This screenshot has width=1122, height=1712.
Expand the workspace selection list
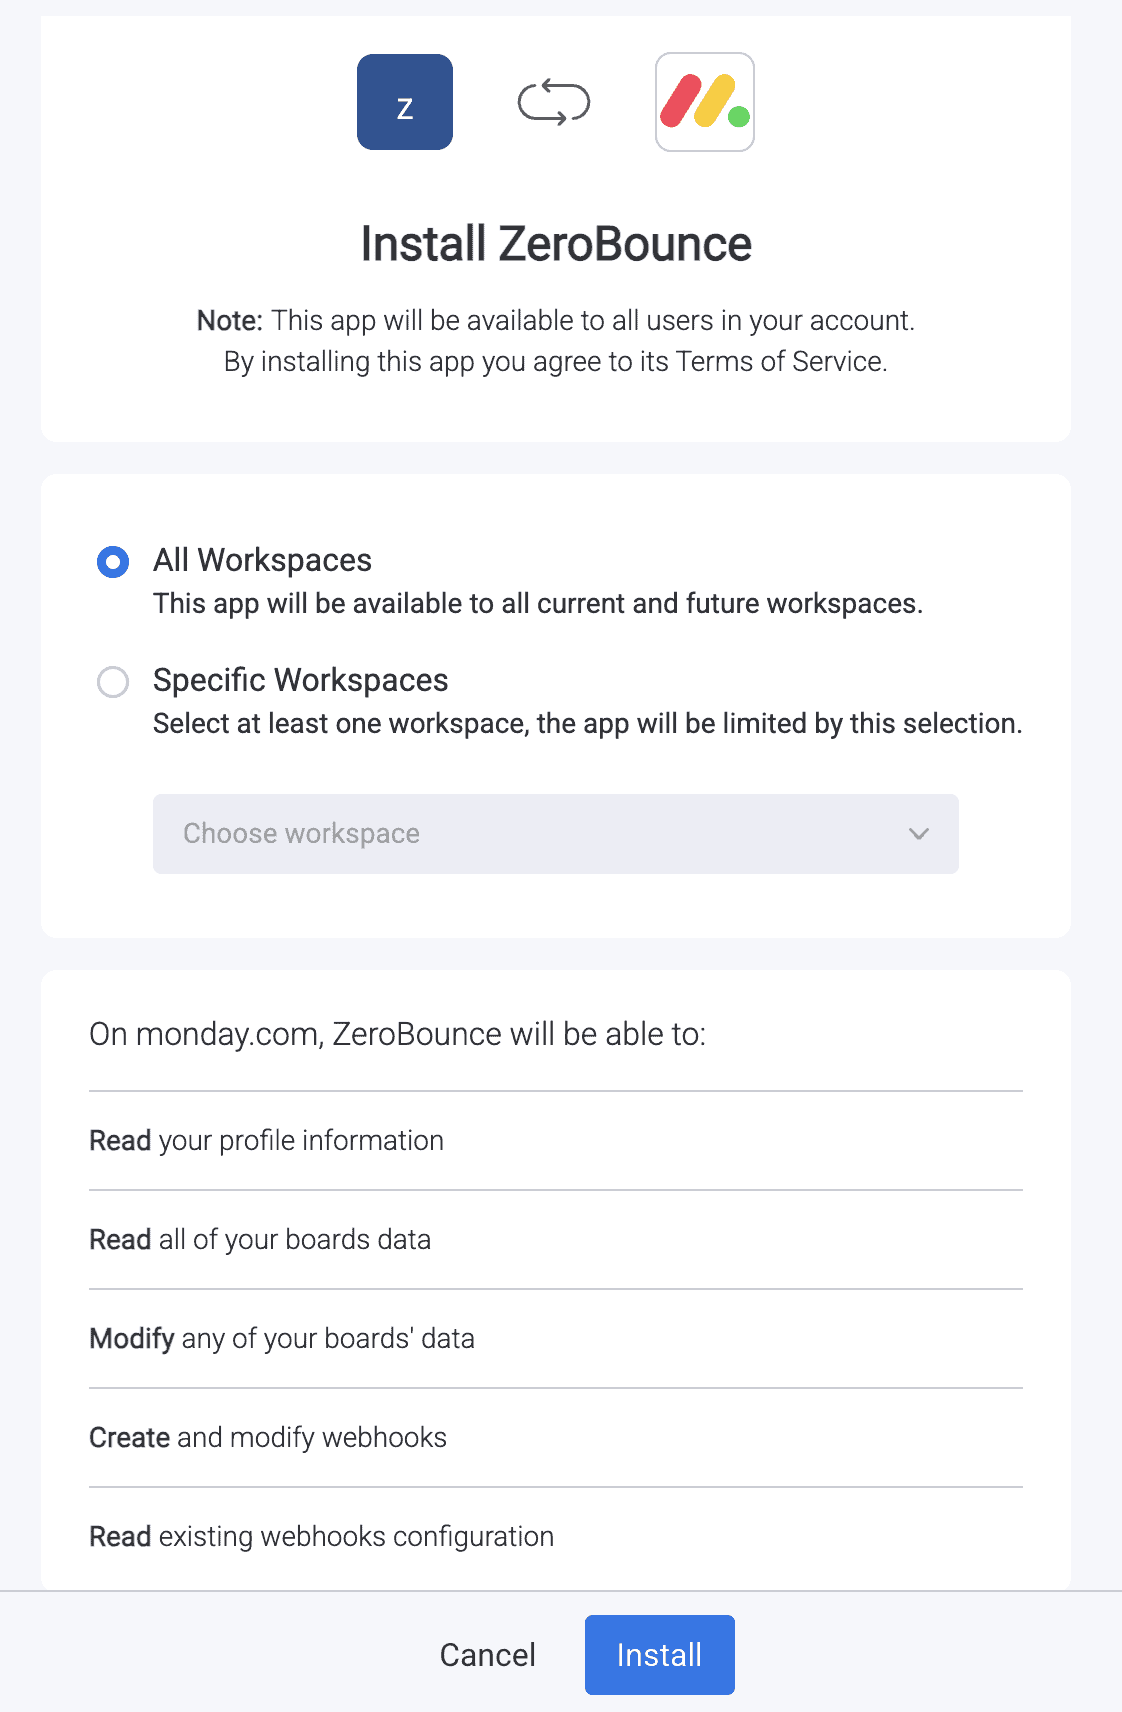coord(555,834)
